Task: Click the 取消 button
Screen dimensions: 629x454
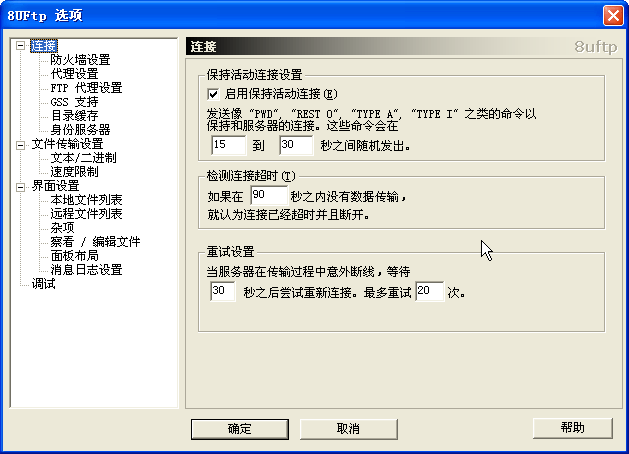Action: coord(349,429)
